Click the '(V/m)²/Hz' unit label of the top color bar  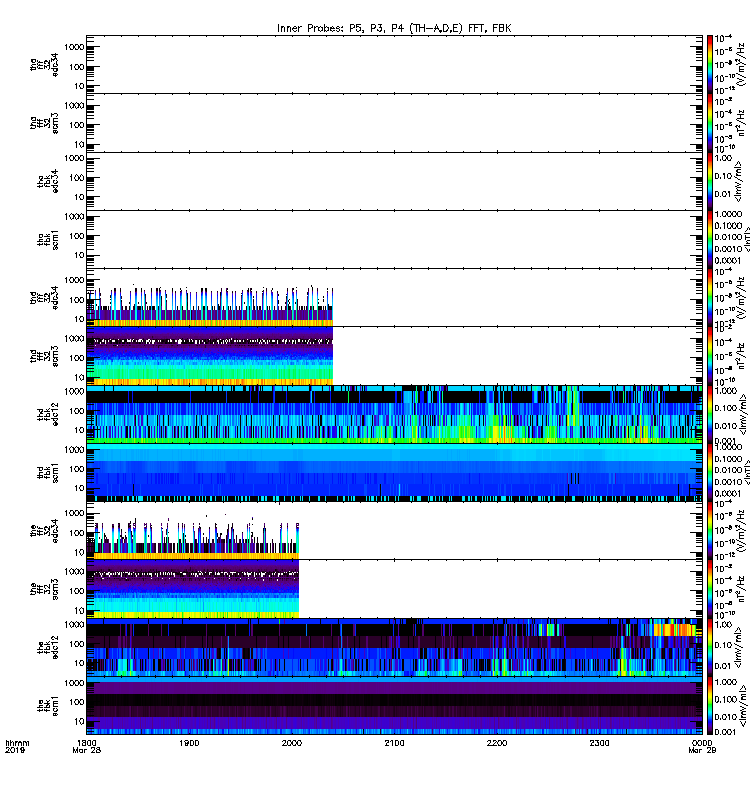coord(740,64)
